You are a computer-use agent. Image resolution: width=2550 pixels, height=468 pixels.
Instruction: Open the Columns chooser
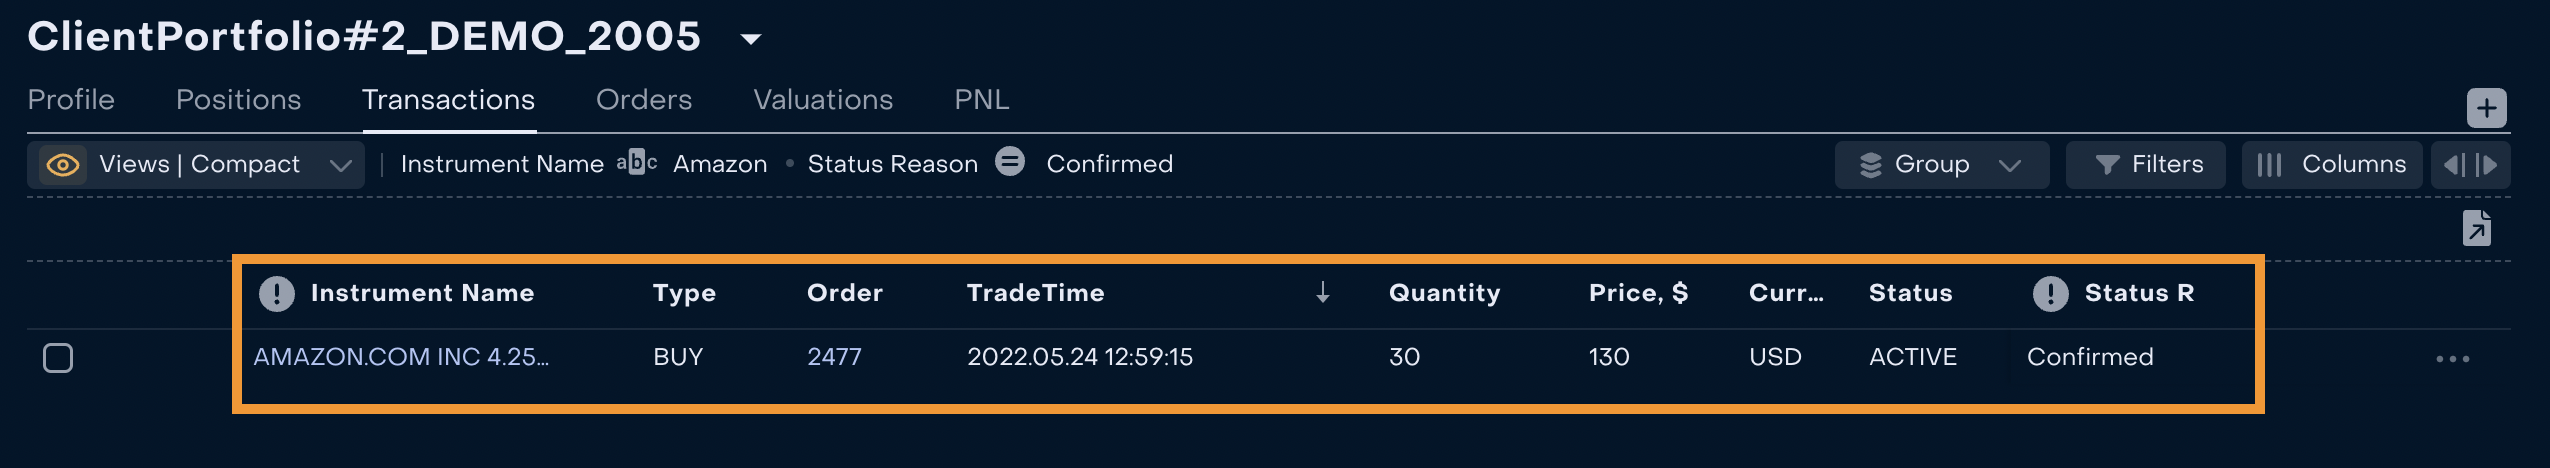(2332, 165)
